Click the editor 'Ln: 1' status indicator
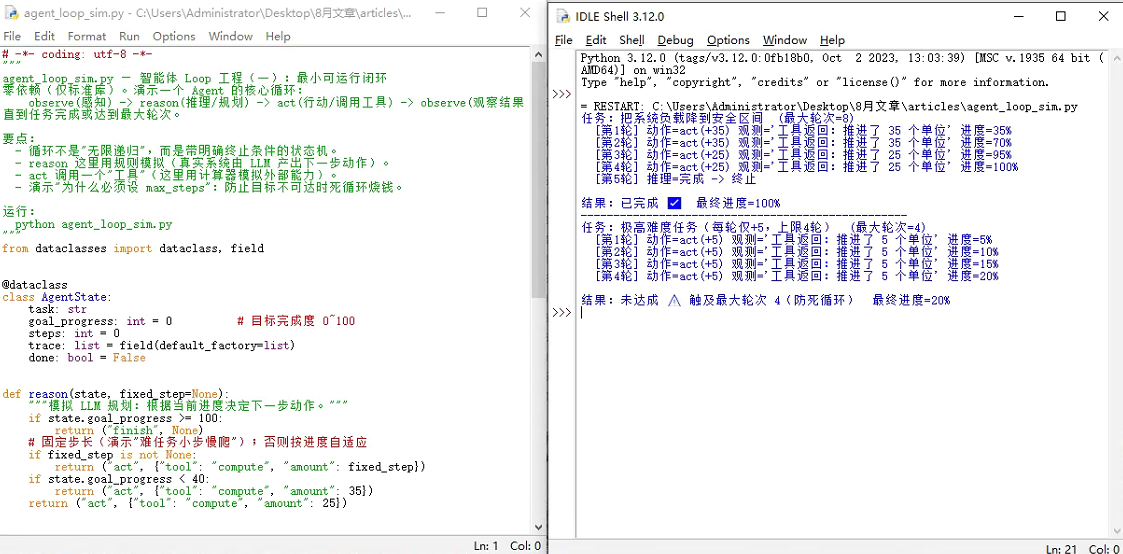The width and height of the screenshot is (1123, 554). point(486,546)
